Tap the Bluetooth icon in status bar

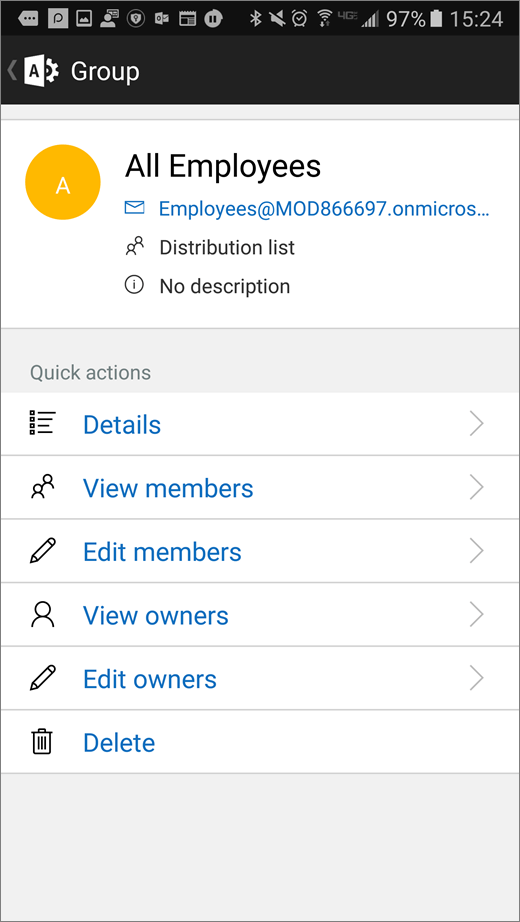255,19
